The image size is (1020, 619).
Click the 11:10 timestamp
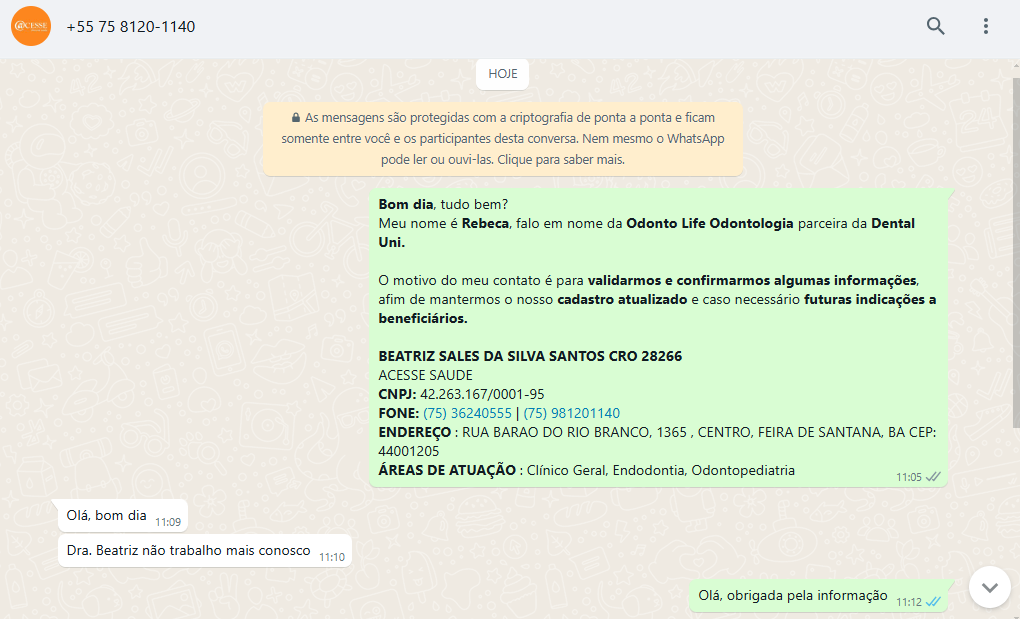(332, 557)
